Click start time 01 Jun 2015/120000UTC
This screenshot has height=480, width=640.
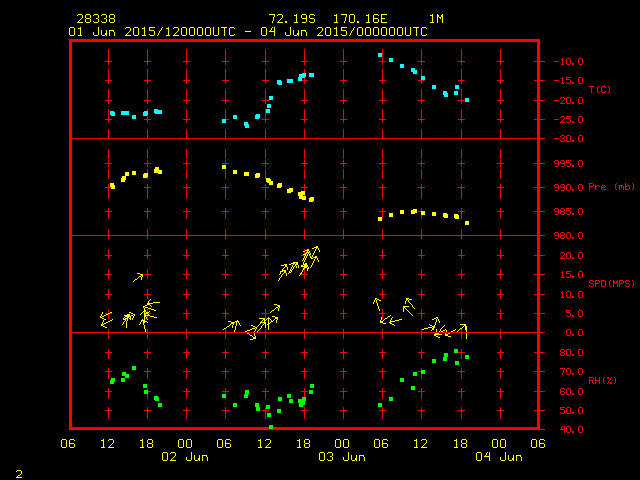coord(152,32)
